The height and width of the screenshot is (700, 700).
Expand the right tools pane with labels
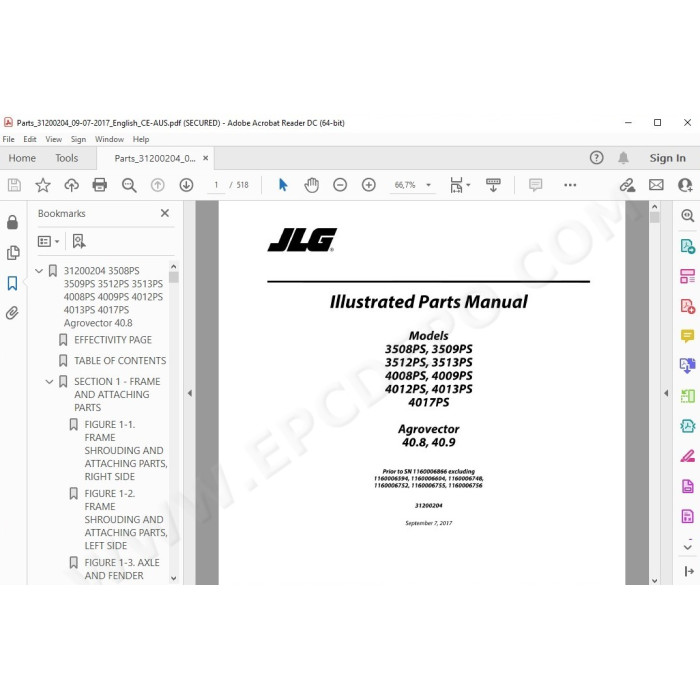[x=688, y=571]
